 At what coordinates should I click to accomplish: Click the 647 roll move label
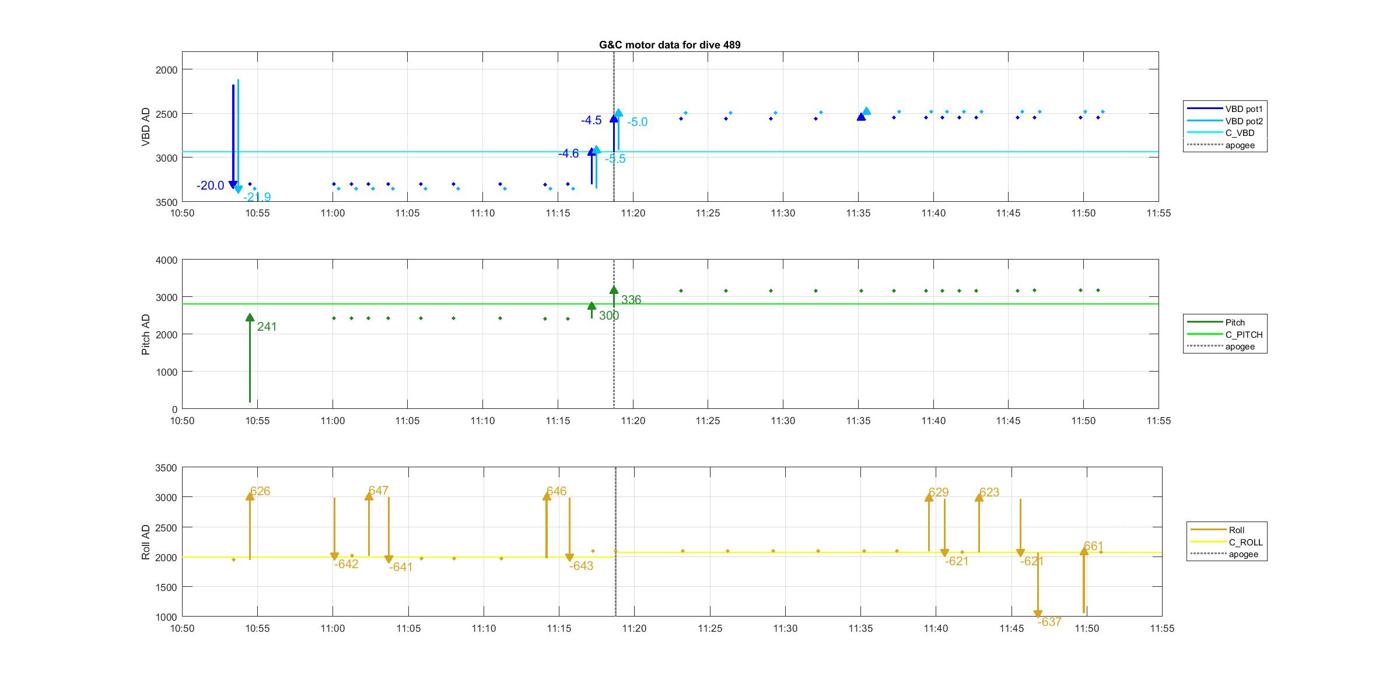tap(378, 491)
